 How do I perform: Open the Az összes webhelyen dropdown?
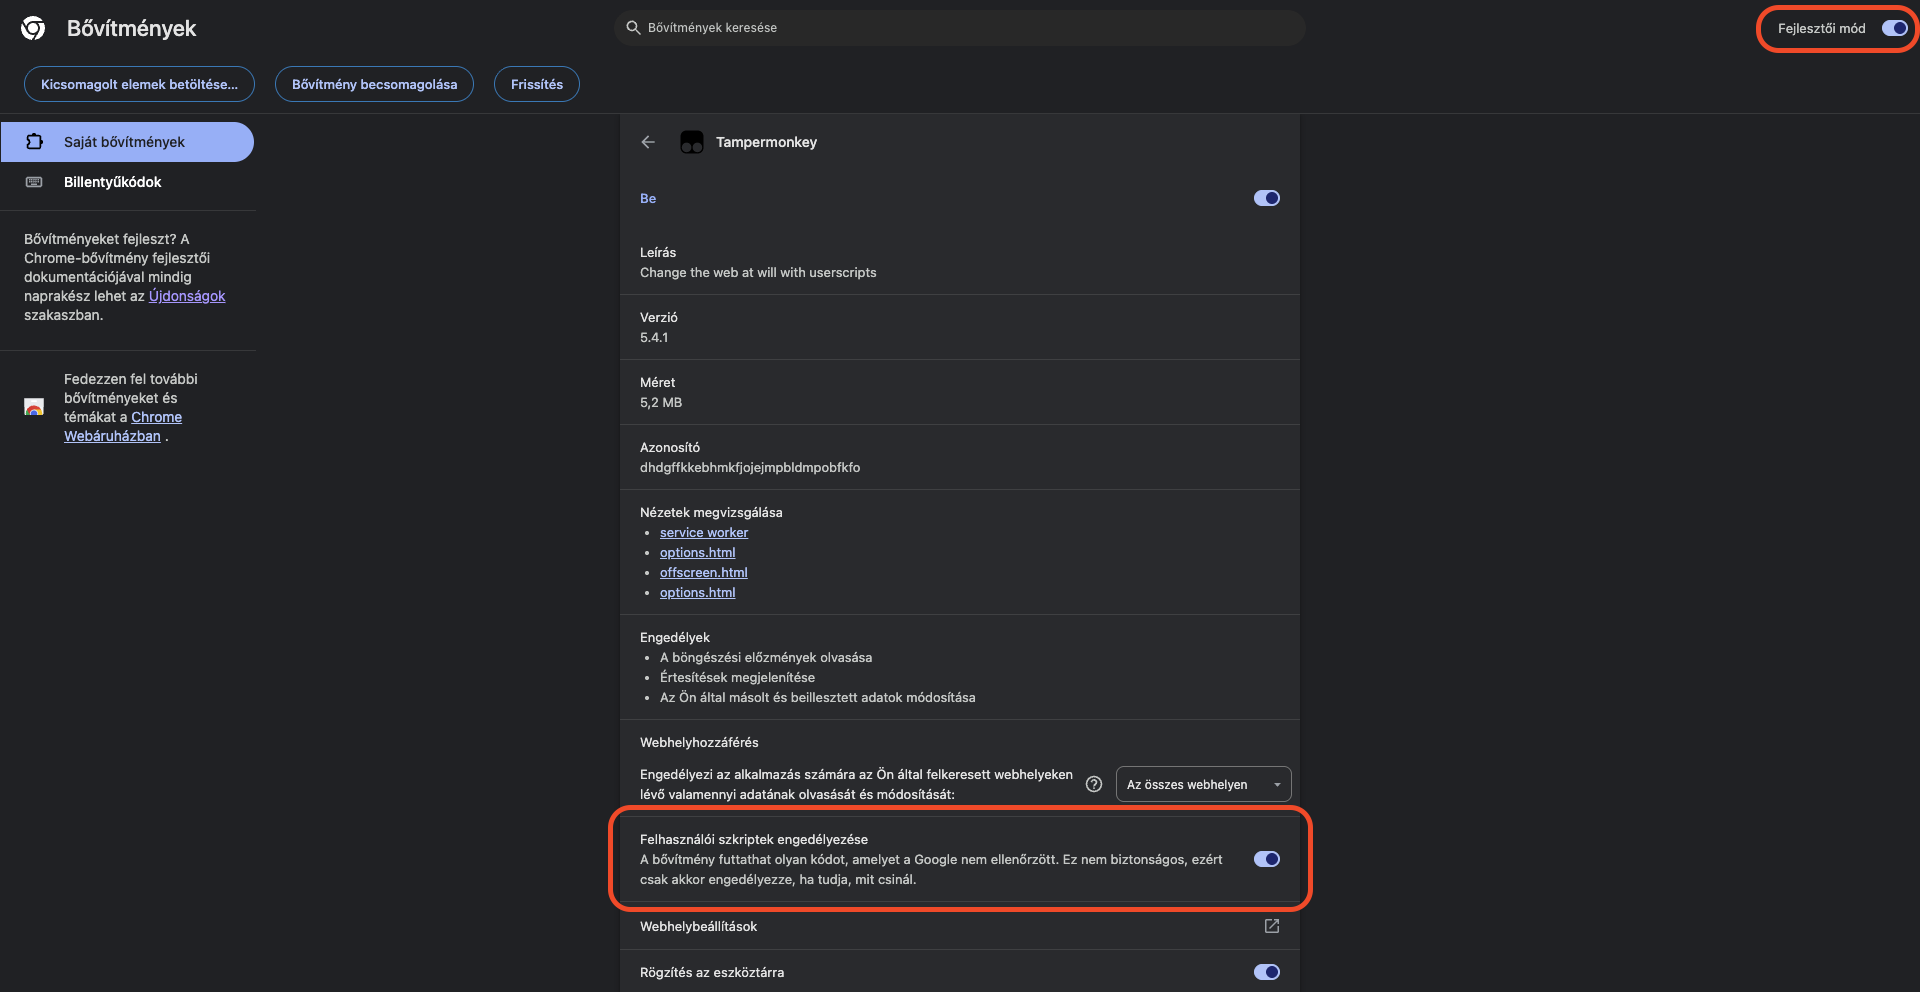tap(1203, 784)
